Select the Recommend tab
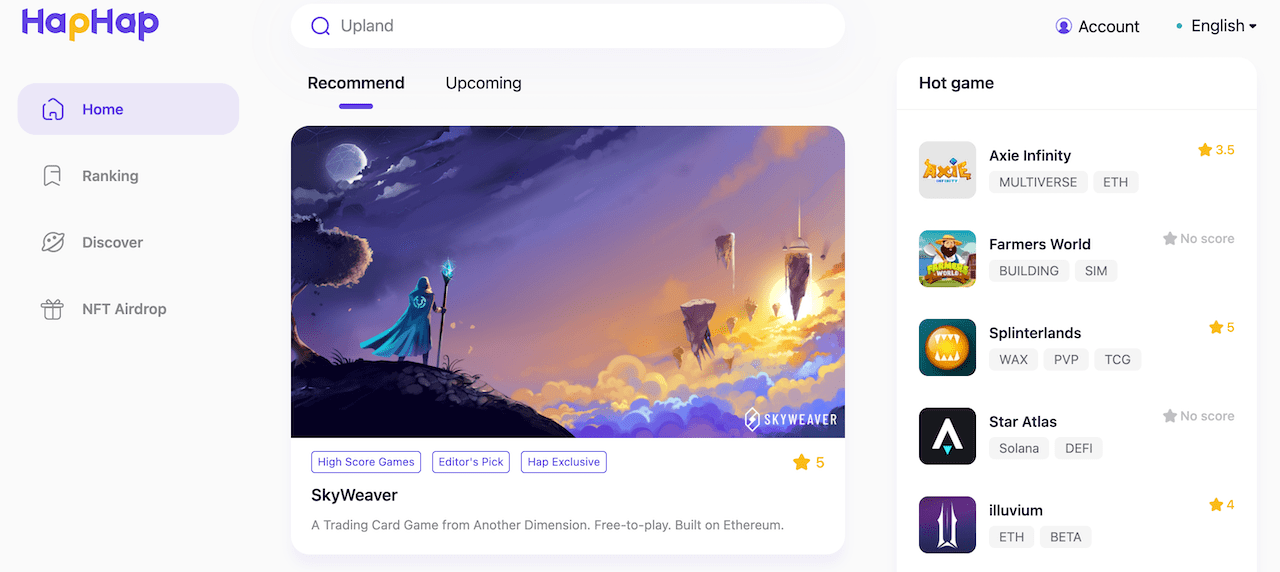 point(356,83)
